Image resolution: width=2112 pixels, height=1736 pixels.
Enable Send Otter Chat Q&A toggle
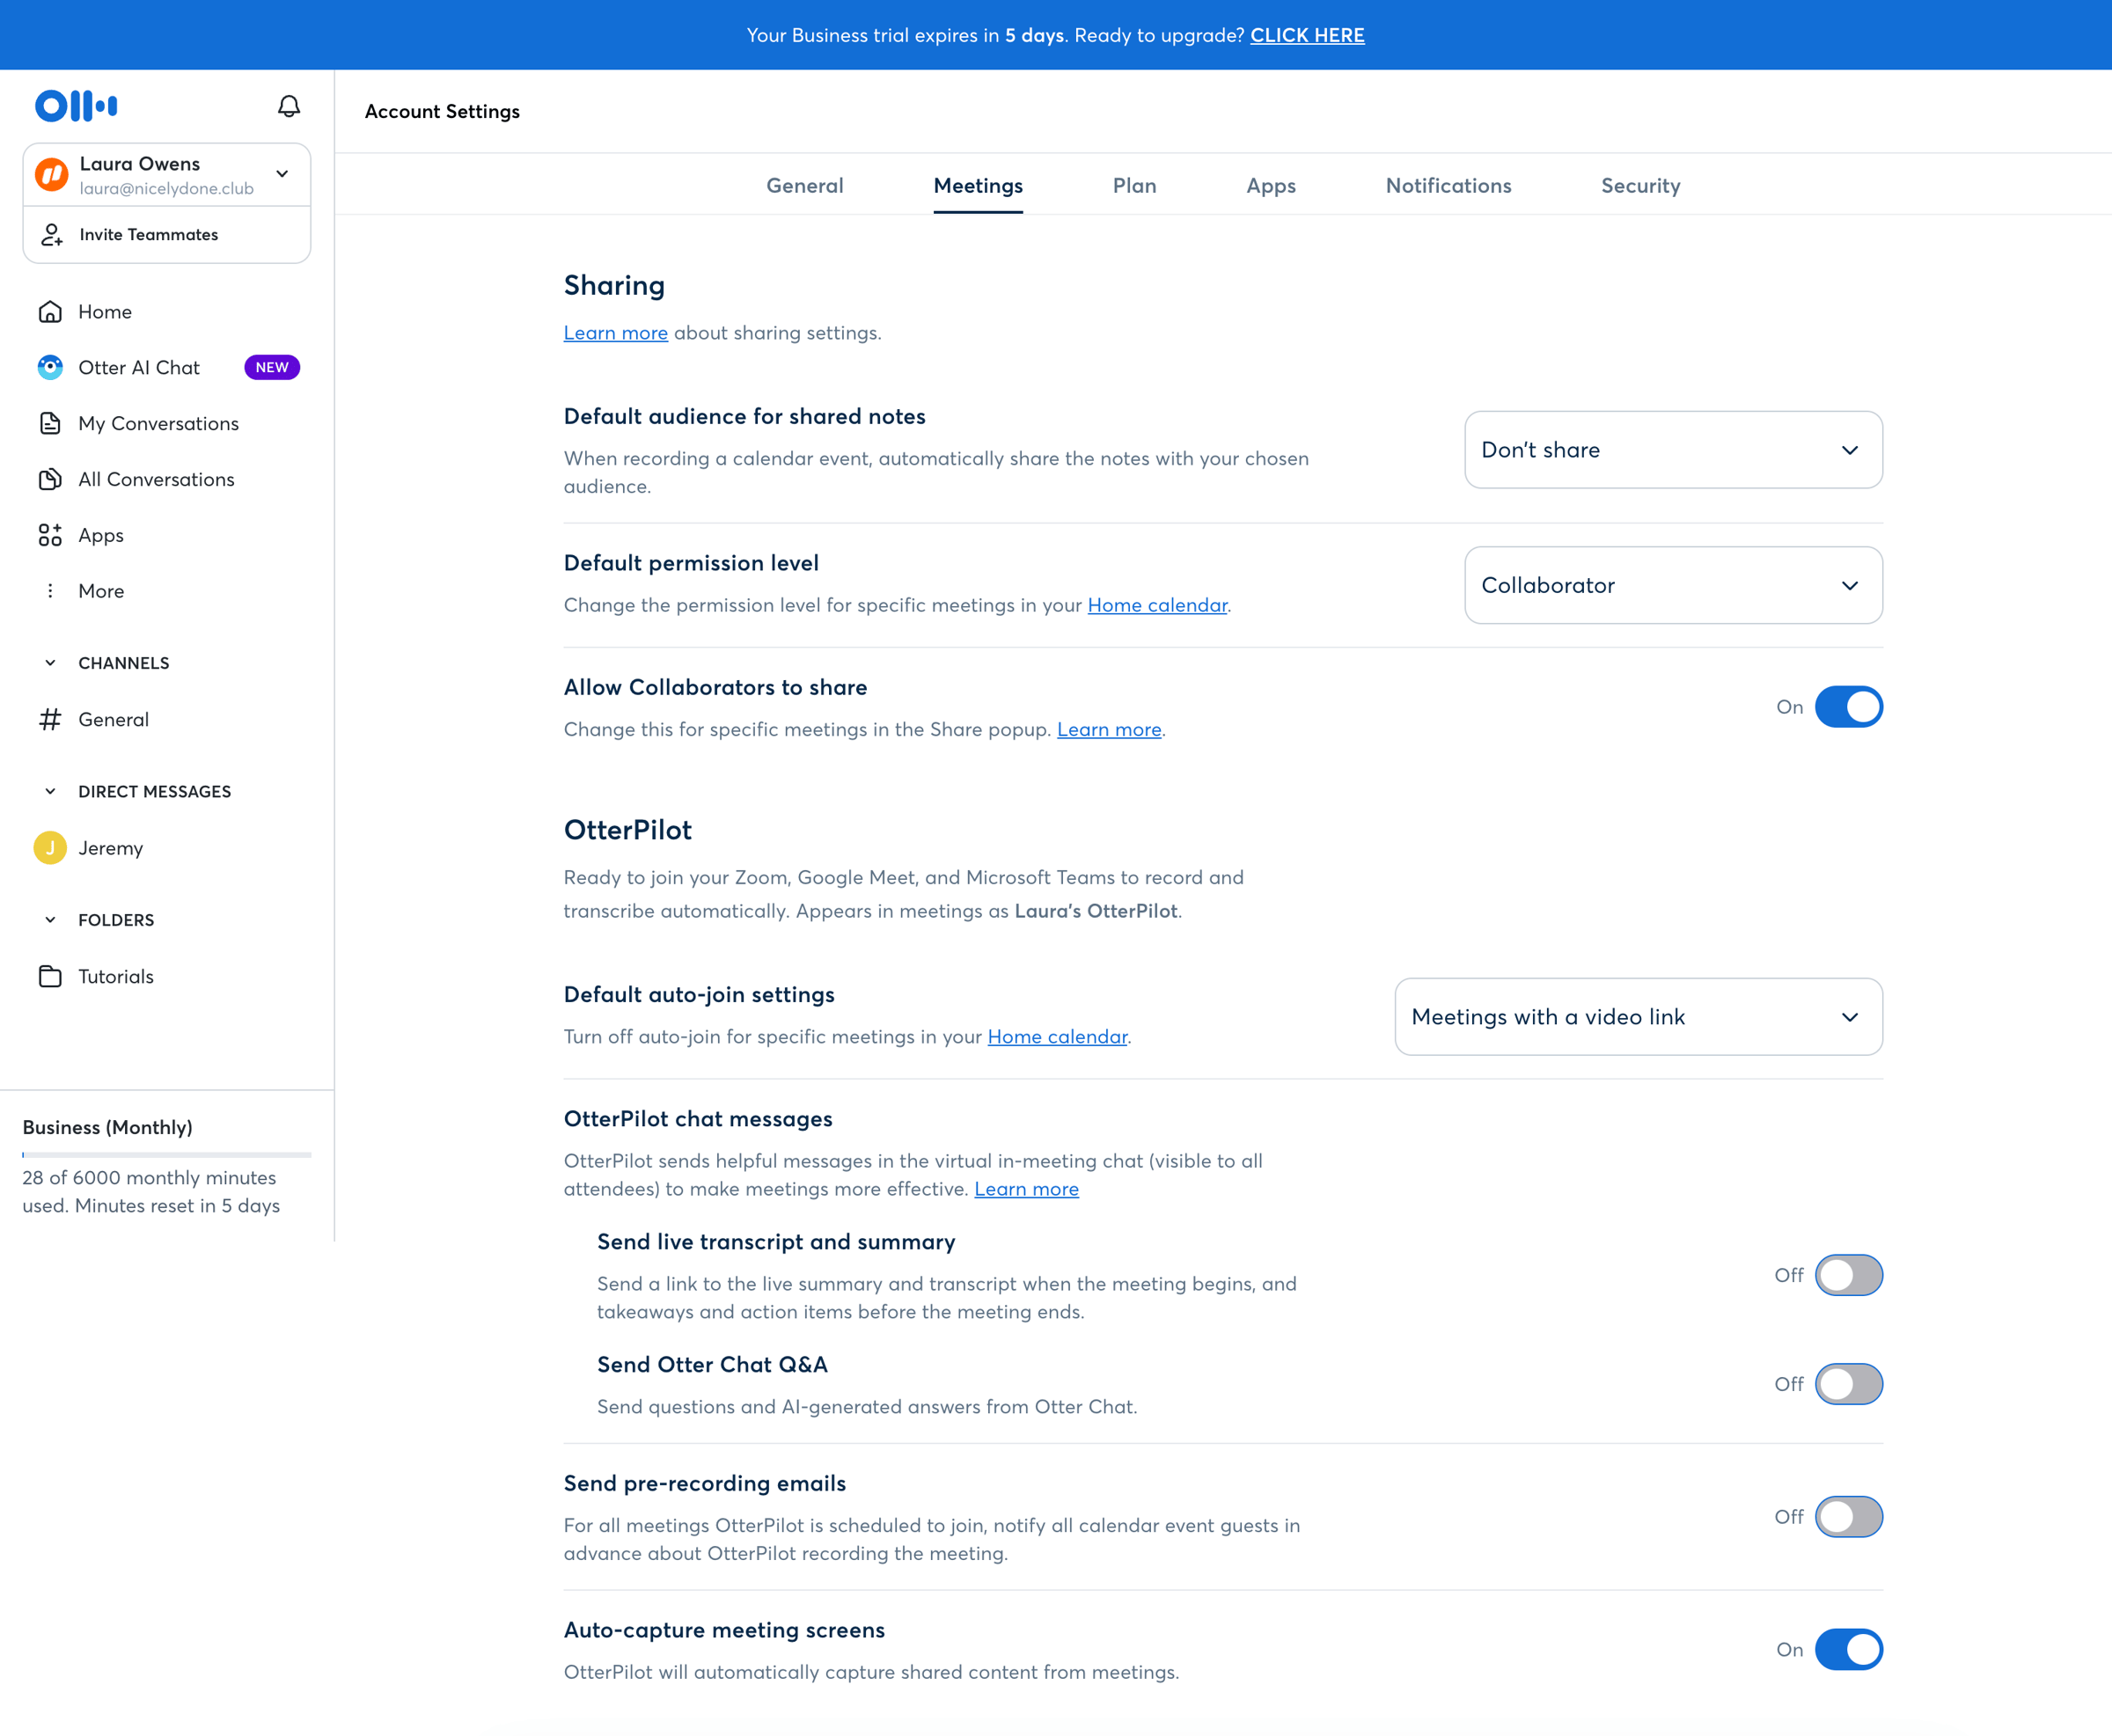coord(1848,1384)
